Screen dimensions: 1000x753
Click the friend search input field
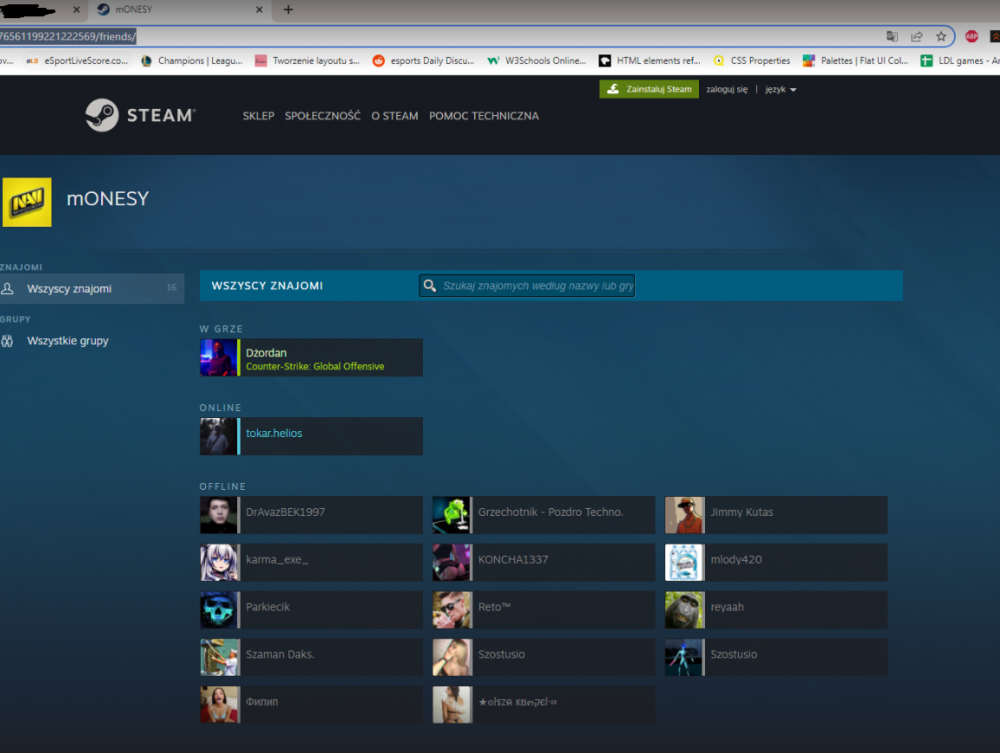point(527,286)
